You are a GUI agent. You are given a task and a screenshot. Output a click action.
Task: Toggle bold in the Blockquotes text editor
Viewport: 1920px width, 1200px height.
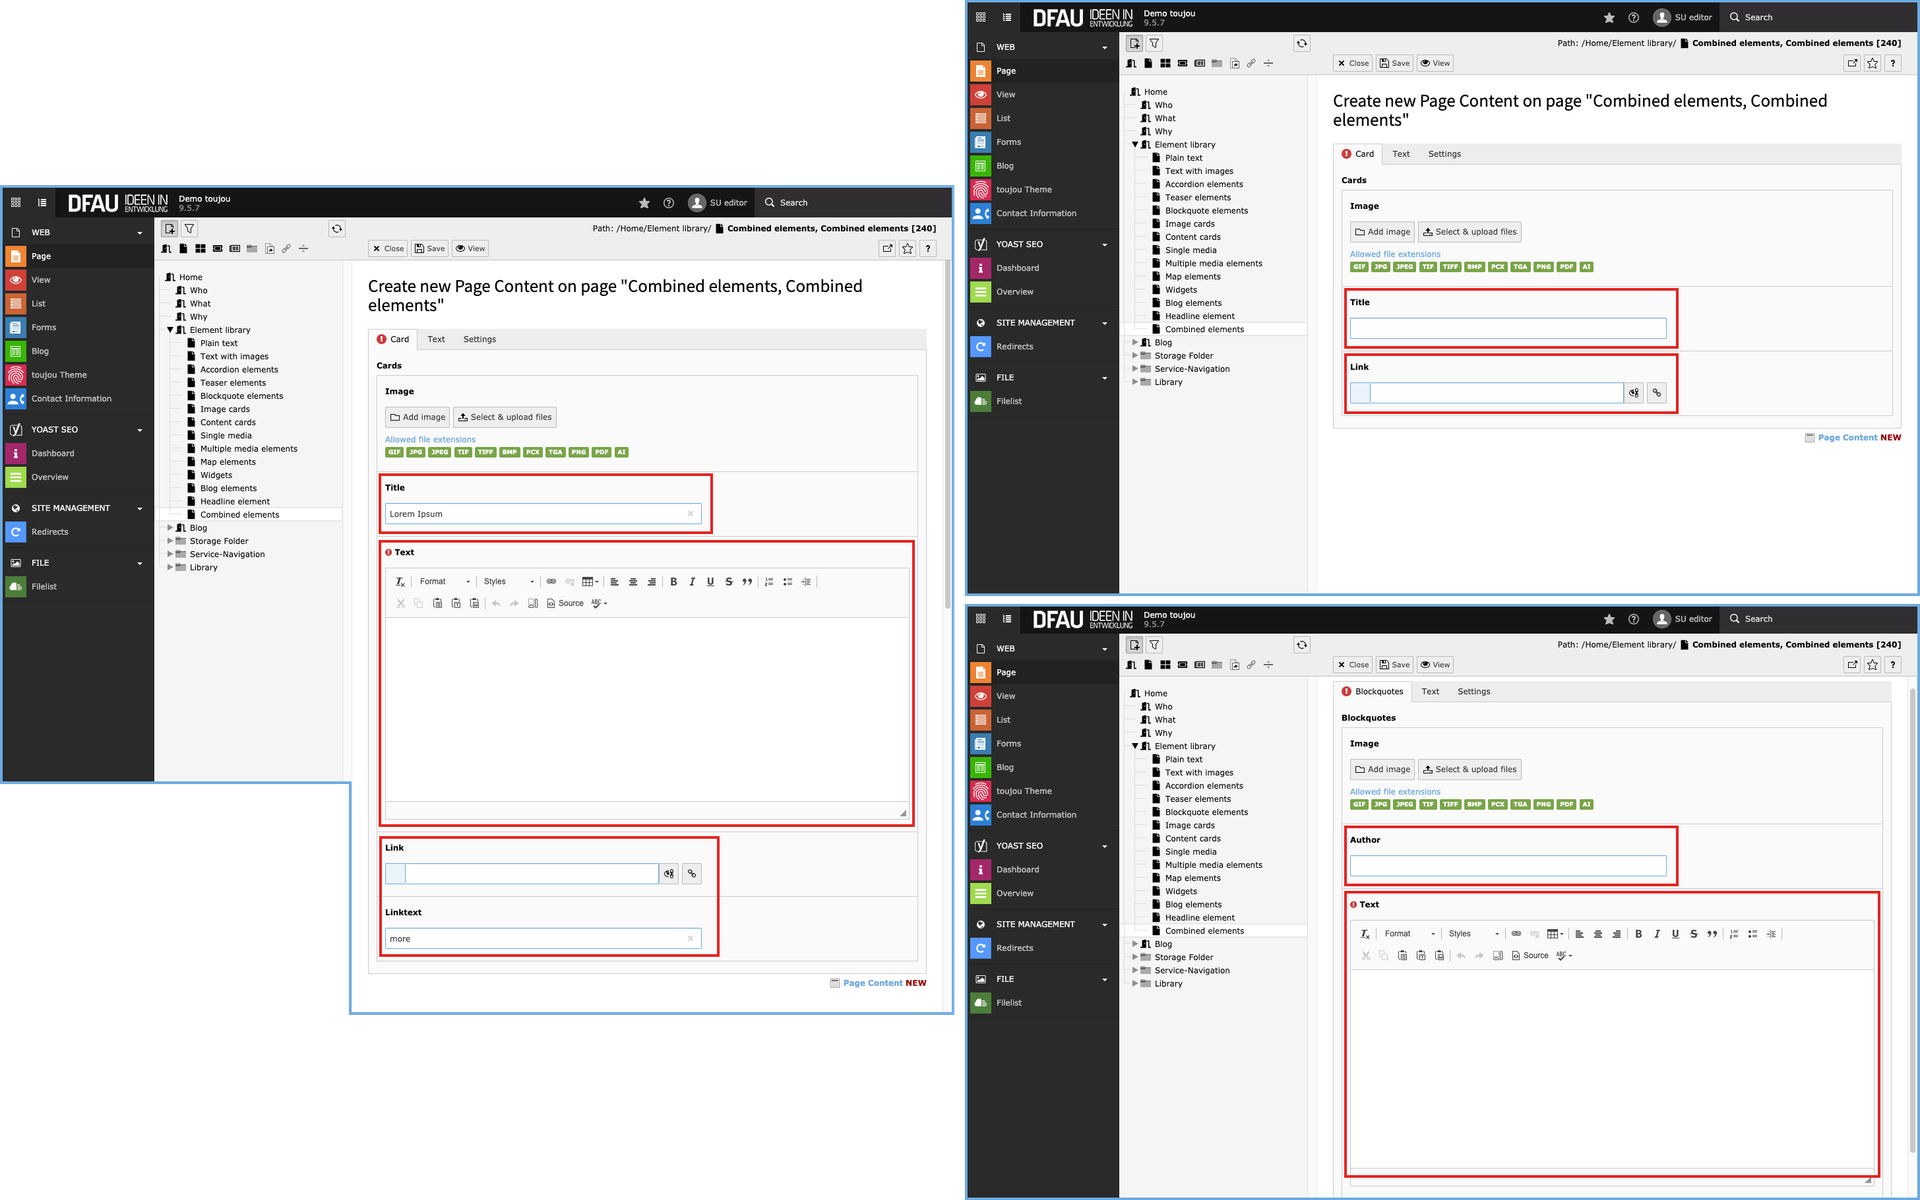1638,934
